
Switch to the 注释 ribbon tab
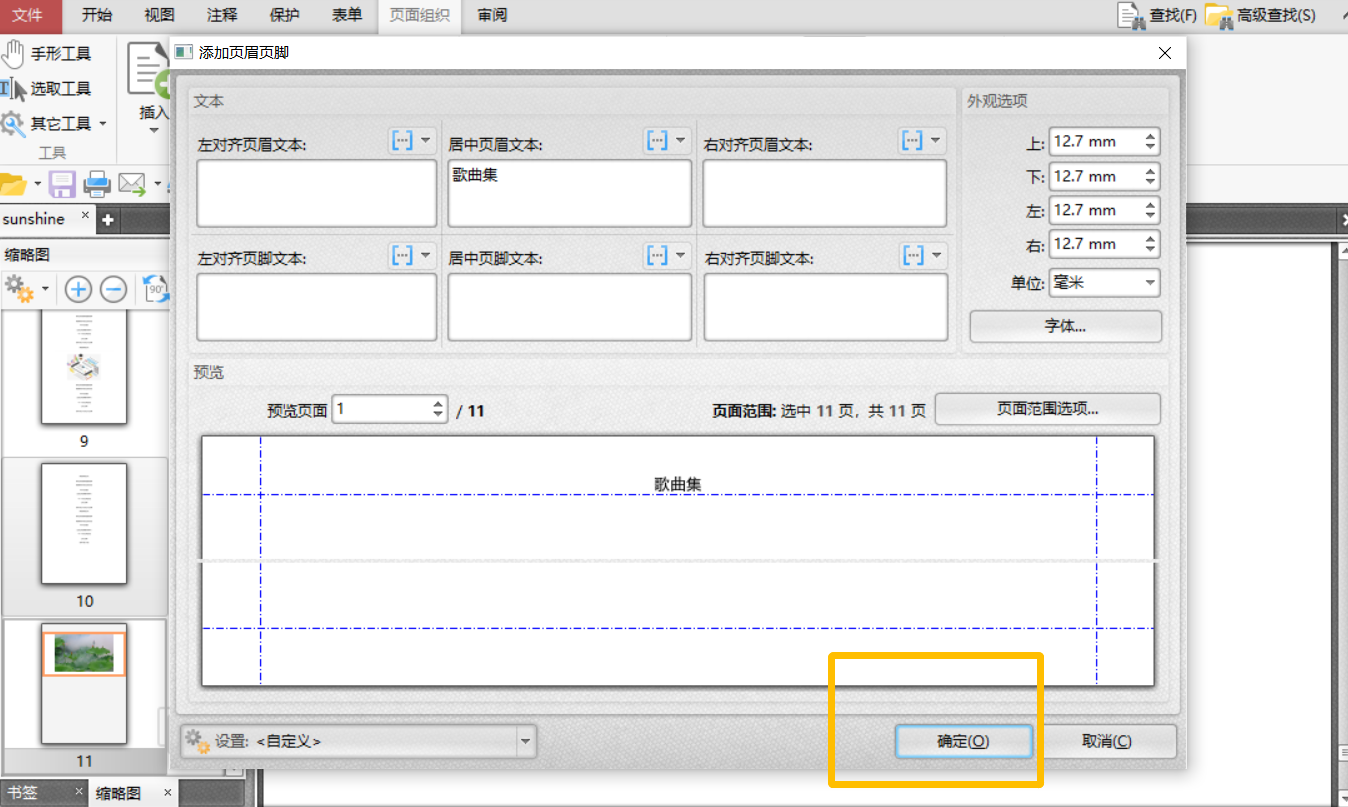(222, 15)
